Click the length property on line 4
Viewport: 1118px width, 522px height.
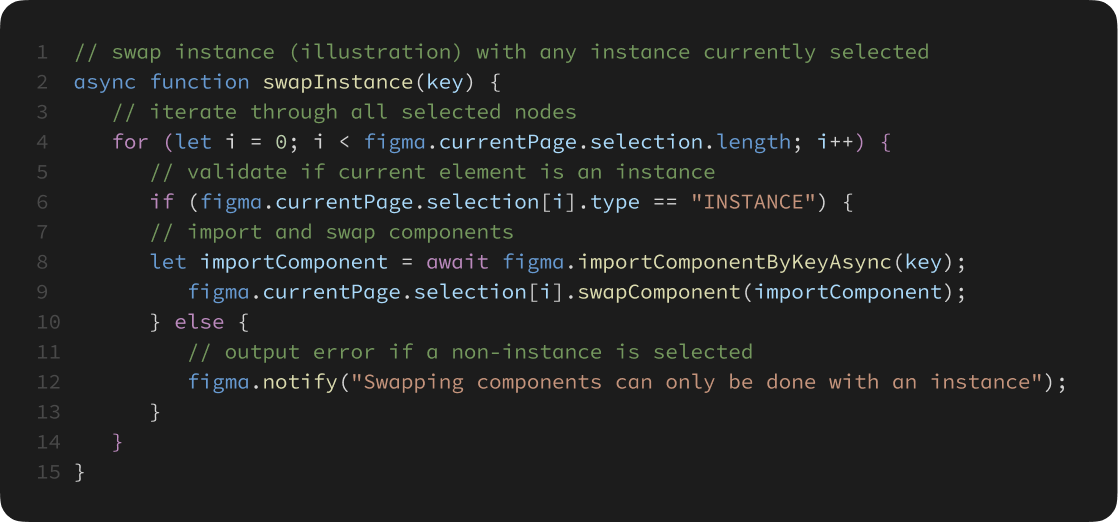(754, 142)
